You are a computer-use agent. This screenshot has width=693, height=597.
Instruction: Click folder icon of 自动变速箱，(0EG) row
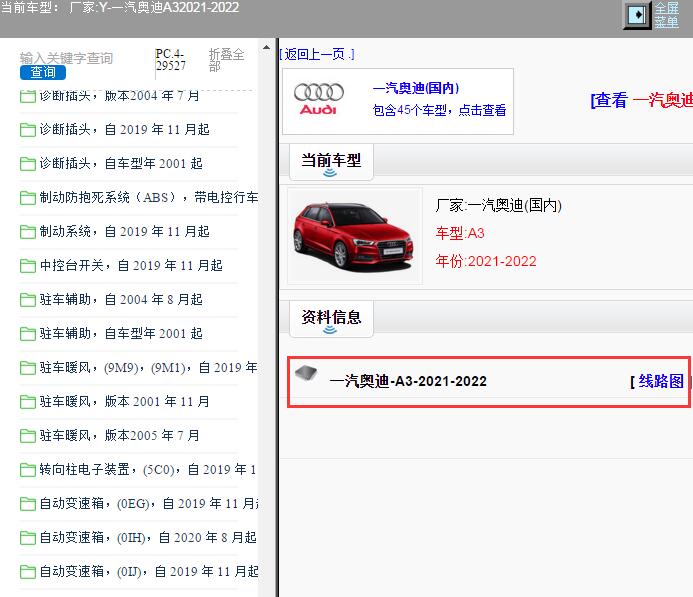[28, 504]
